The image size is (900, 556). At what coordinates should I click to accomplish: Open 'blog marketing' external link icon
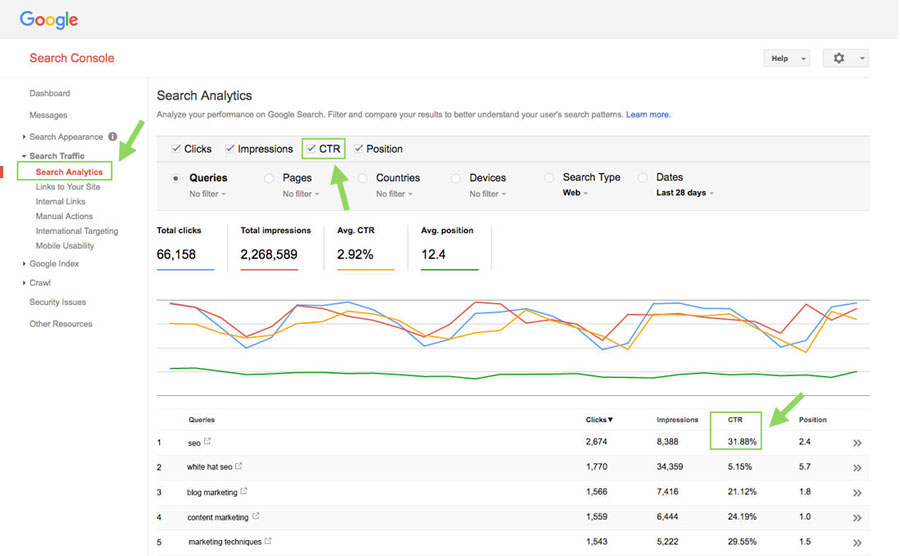coord(243,491)
